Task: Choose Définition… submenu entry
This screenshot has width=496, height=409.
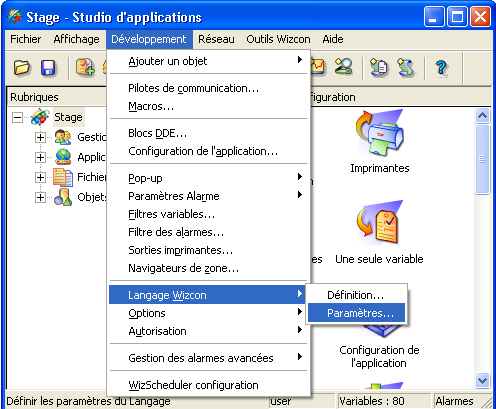Action: pyautogui.click(x=356, y=295)
